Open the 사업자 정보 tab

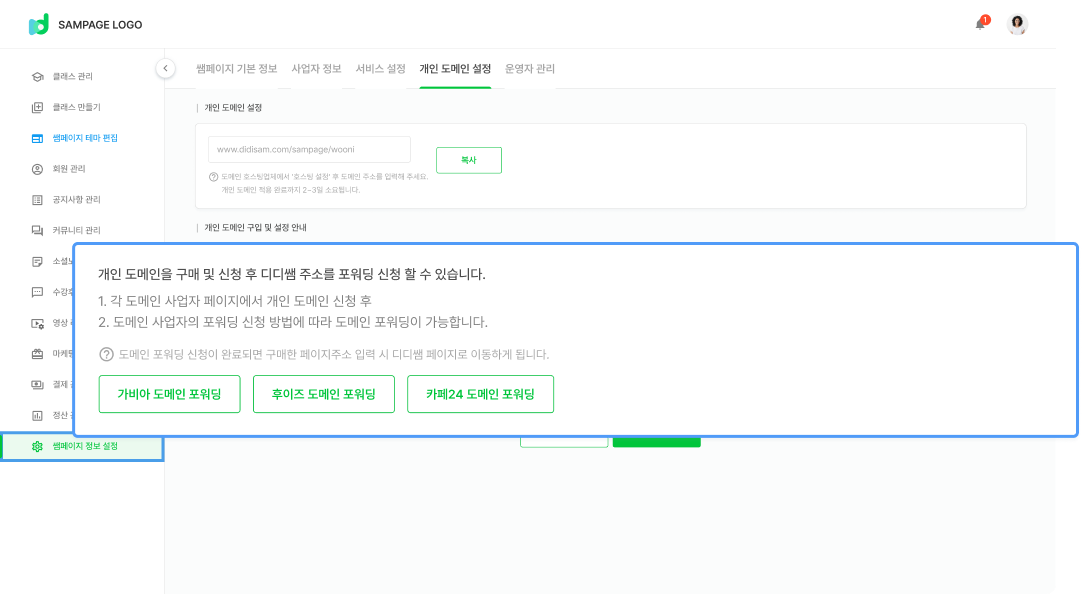(x=316, y=69)
